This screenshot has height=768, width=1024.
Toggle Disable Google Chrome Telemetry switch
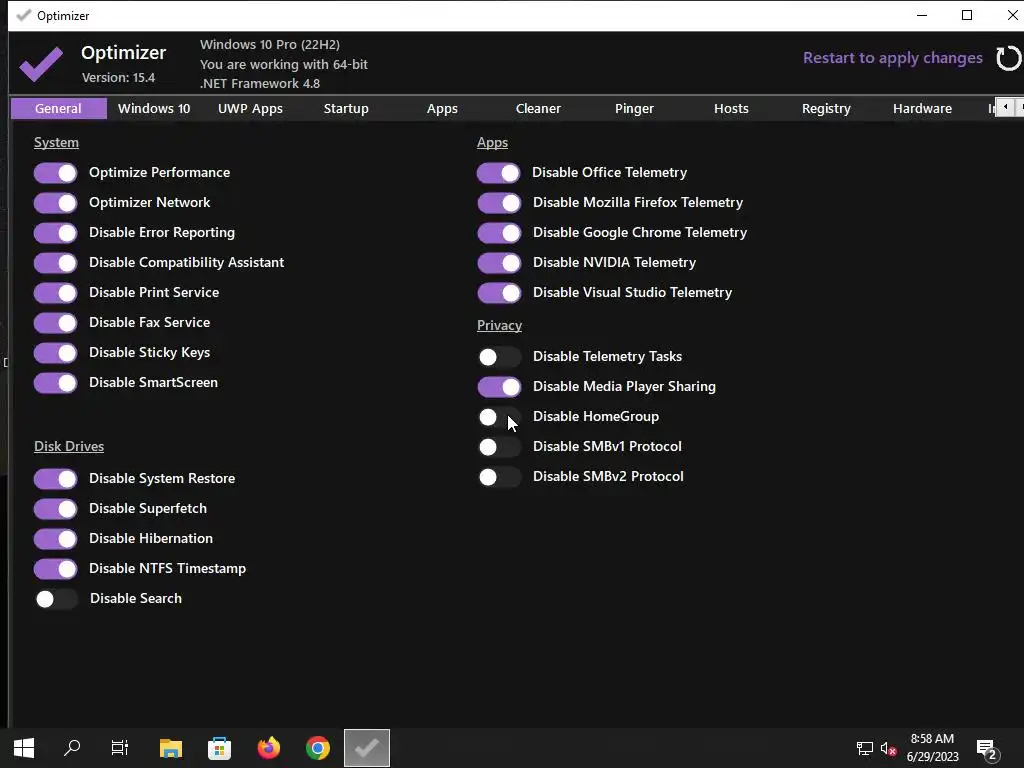[499, 233]
